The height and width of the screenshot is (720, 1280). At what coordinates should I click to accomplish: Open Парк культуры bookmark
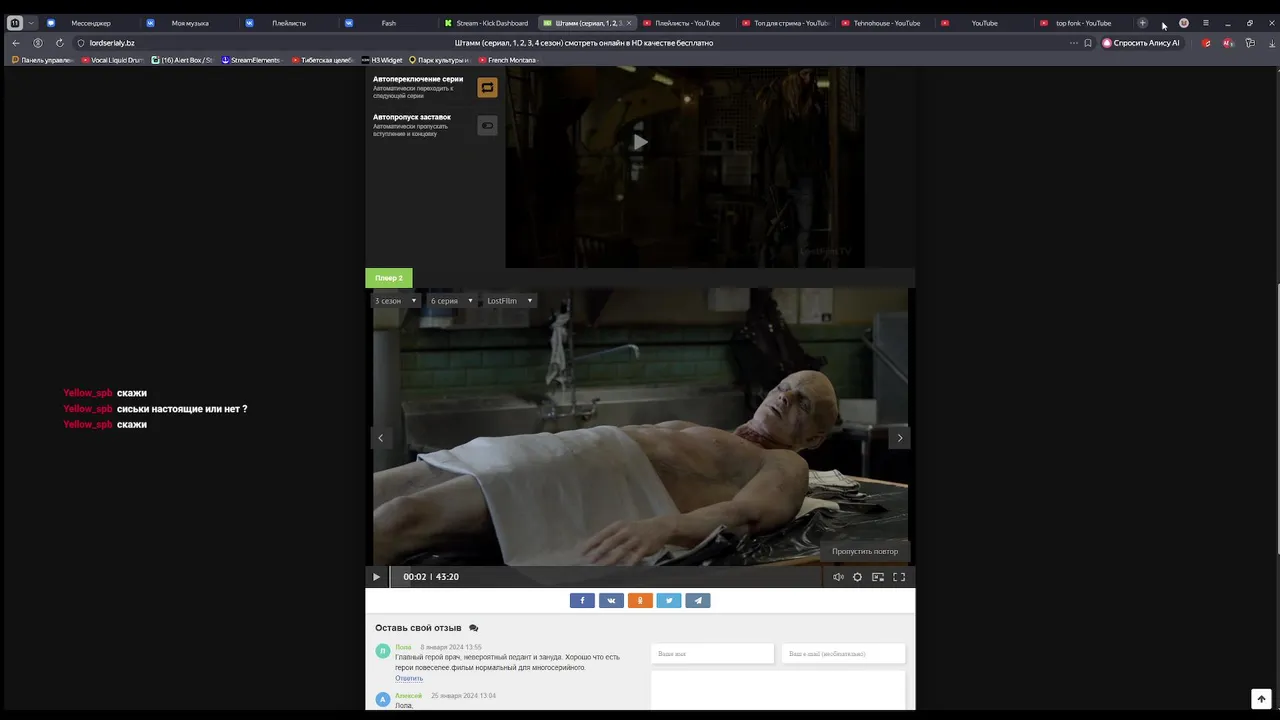[439, 60]
